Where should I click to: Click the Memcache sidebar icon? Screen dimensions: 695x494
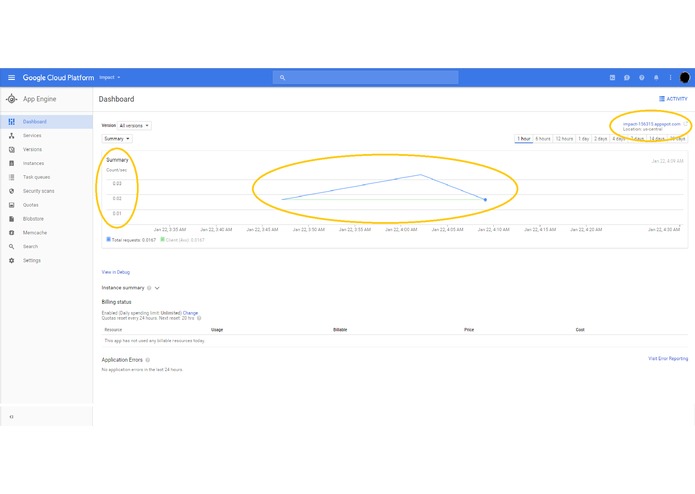(12, 233)
